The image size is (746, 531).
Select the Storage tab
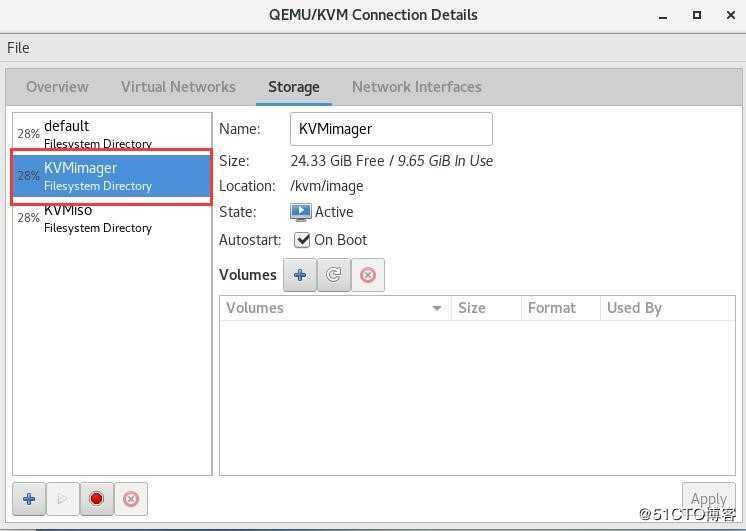point(294,87)
